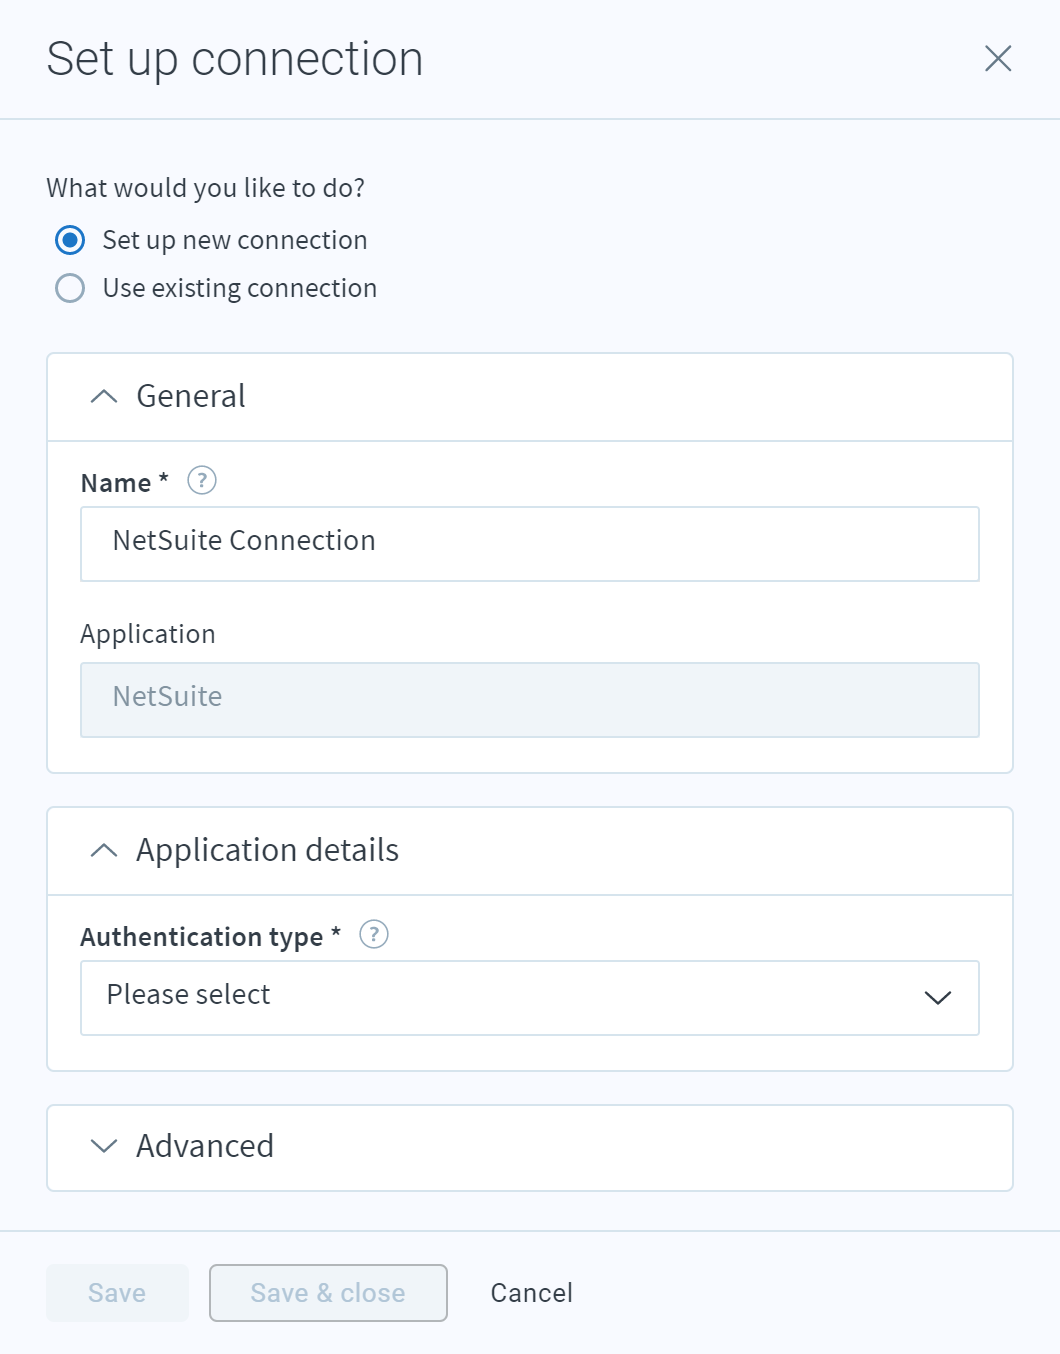Open help tooltip beside Name label
The width and height of the screenshot is (1060, 1354).
202,481
